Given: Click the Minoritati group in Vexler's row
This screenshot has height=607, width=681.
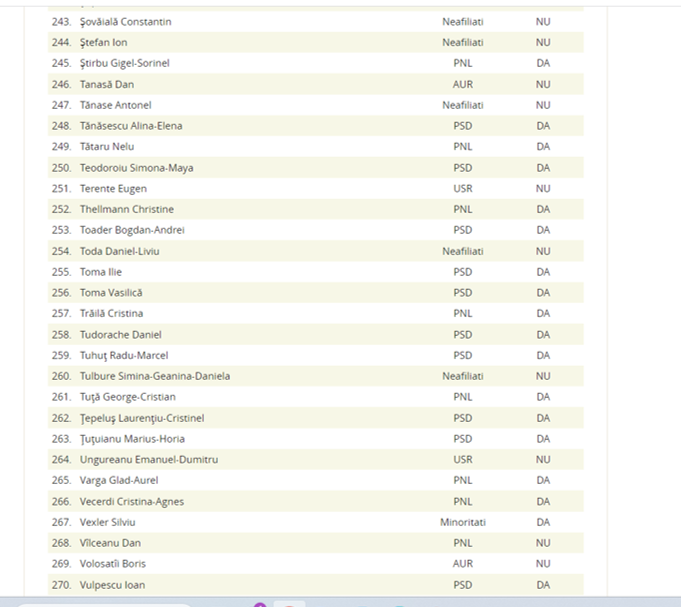Looking at the screenshot, I should point(462,522).
